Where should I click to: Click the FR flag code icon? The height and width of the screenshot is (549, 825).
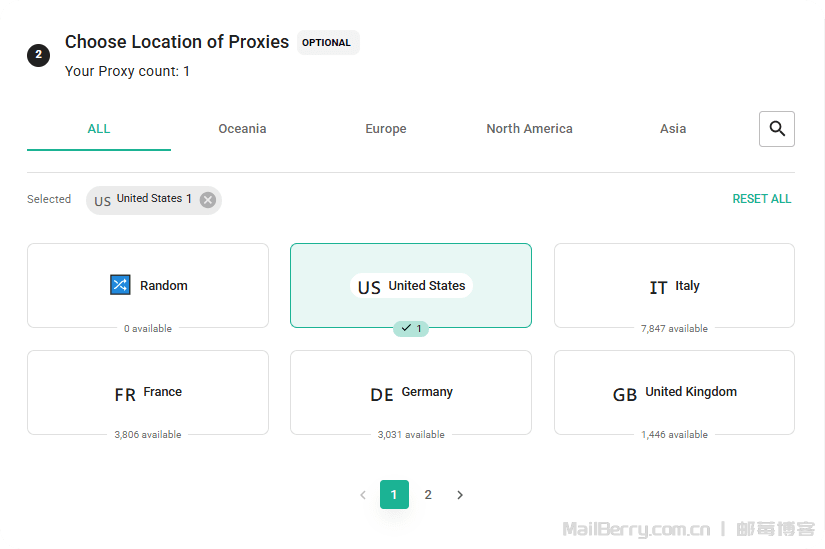click(x=125, y=394)
